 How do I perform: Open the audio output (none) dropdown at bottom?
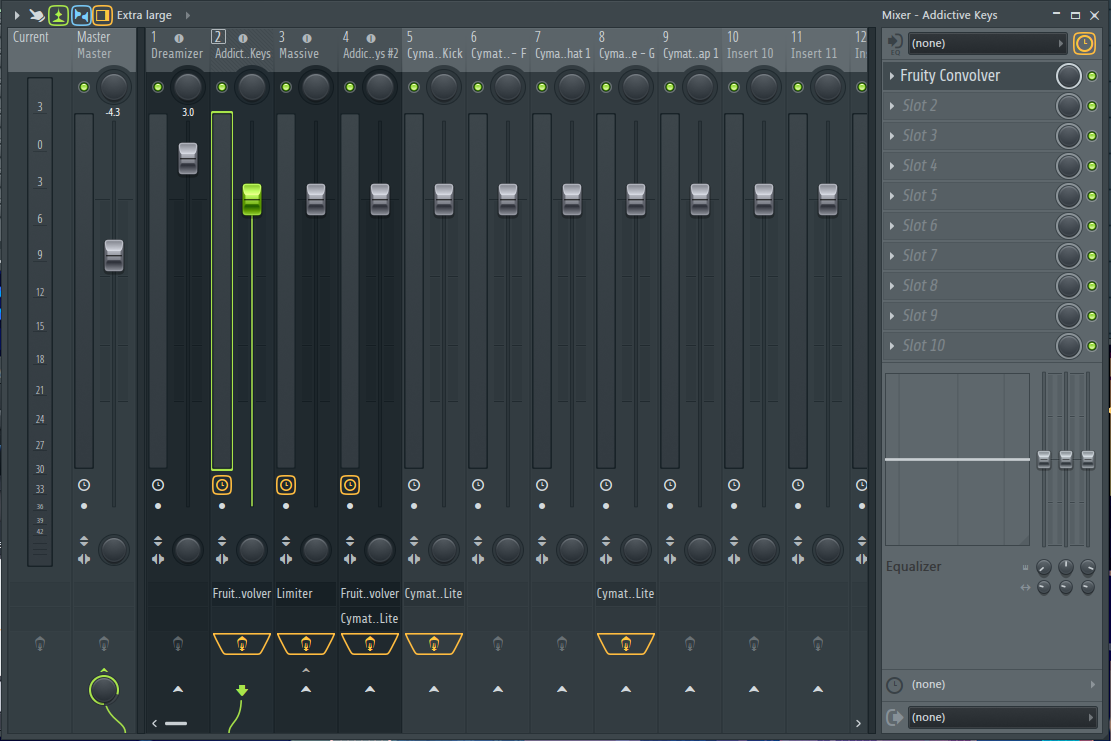[x=1001, y=717]
